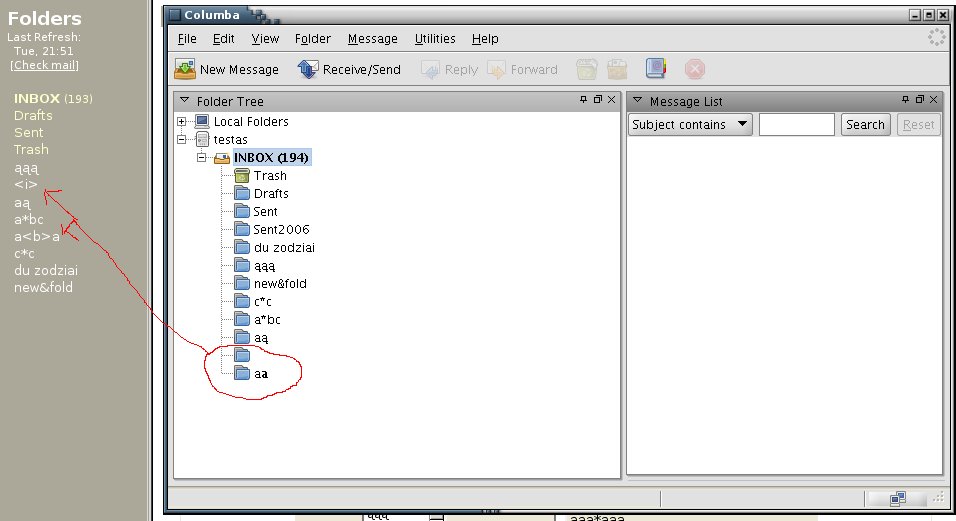Click the Search button in Message List

pos(864,125)
